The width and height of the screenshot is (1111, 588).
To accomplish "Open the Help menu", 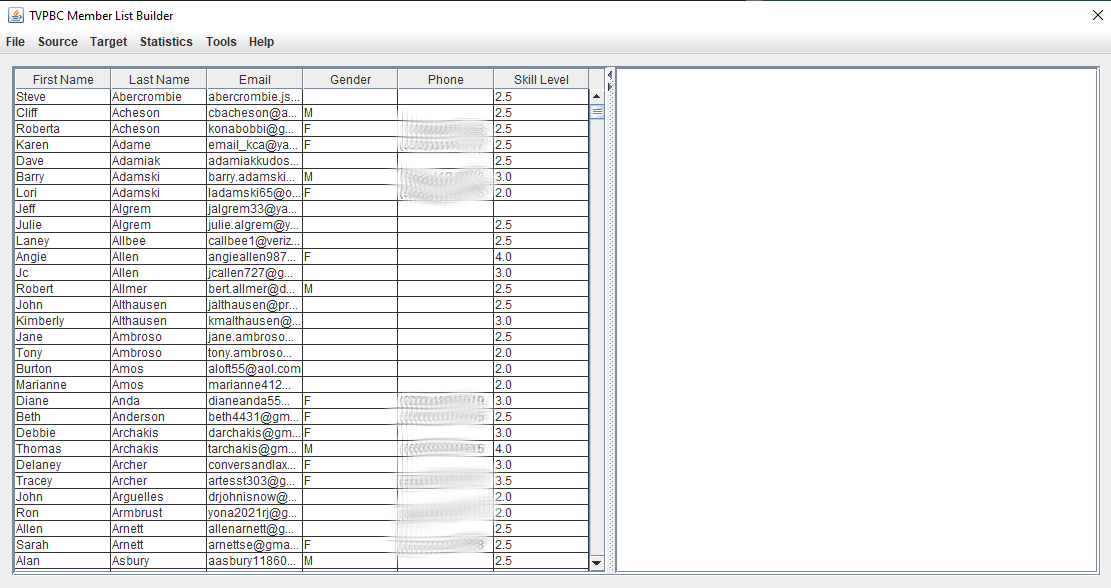I will [261, 42].
